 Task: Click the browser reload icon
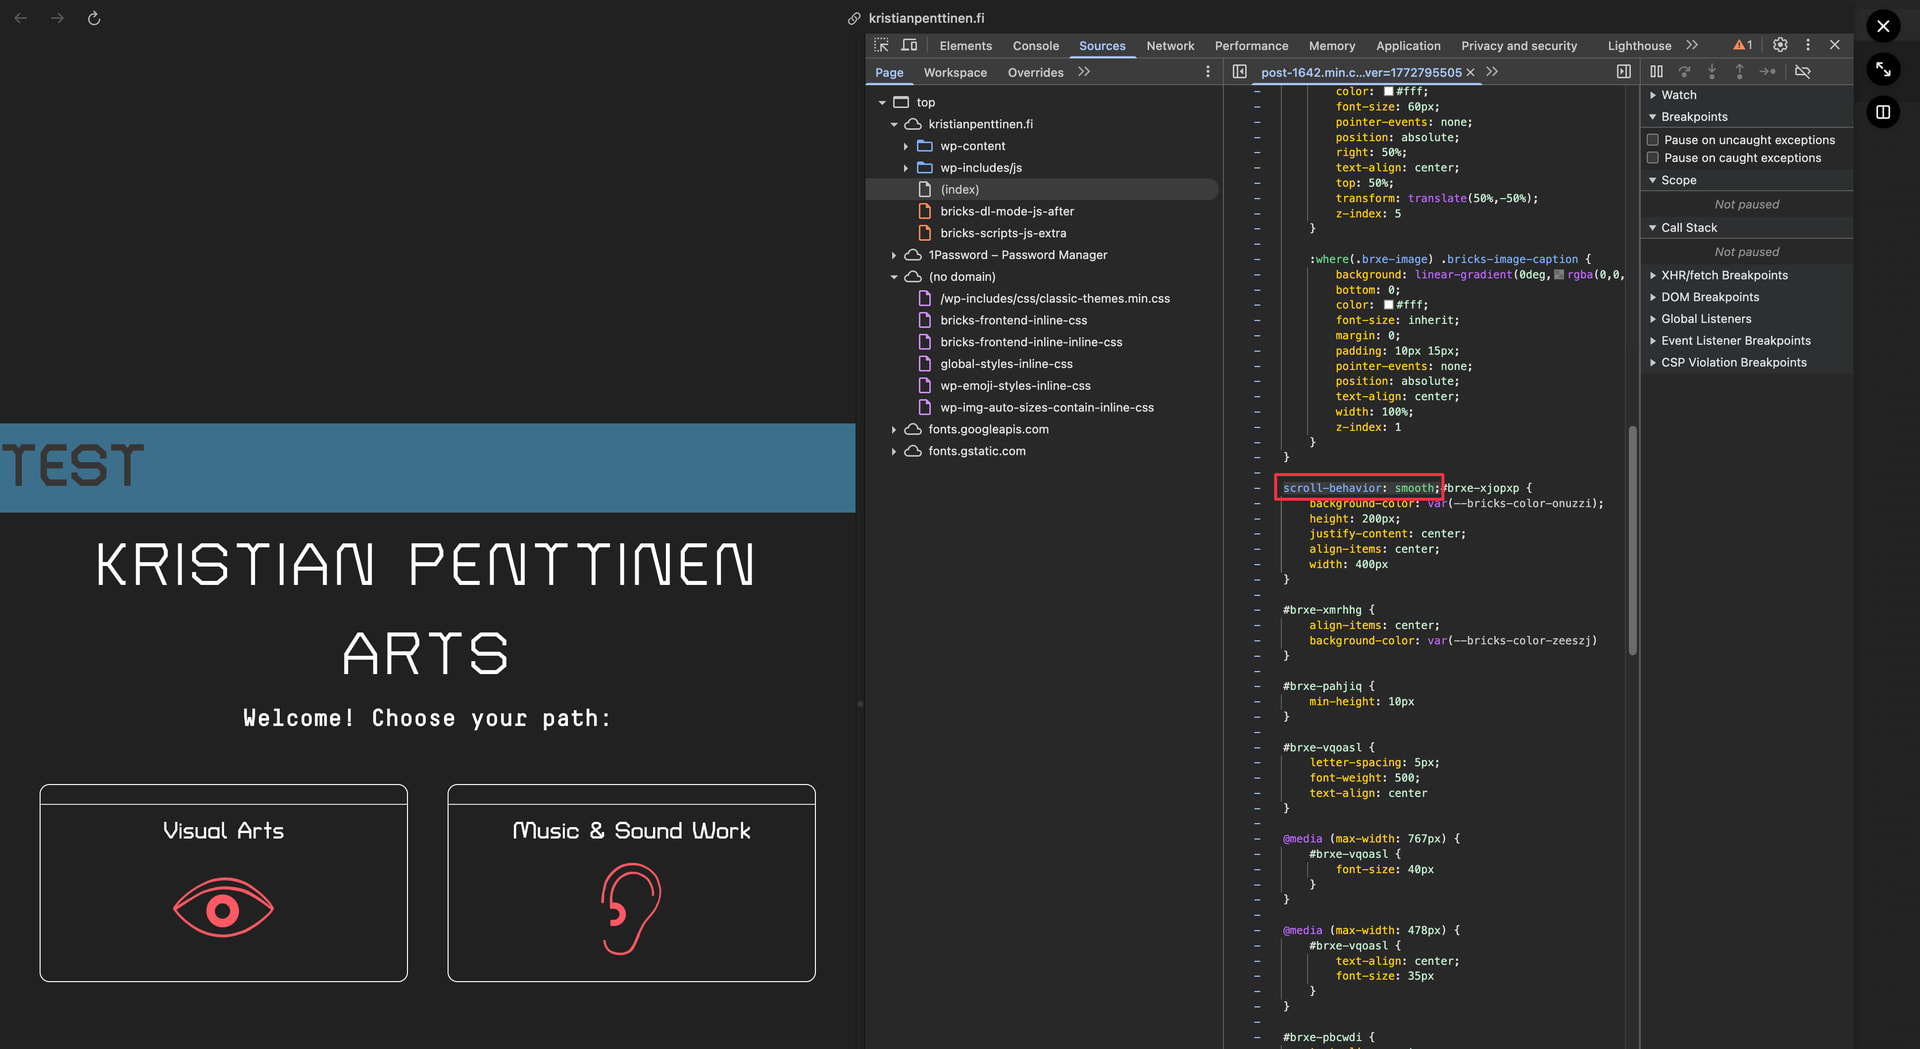(x=94, y=18)
